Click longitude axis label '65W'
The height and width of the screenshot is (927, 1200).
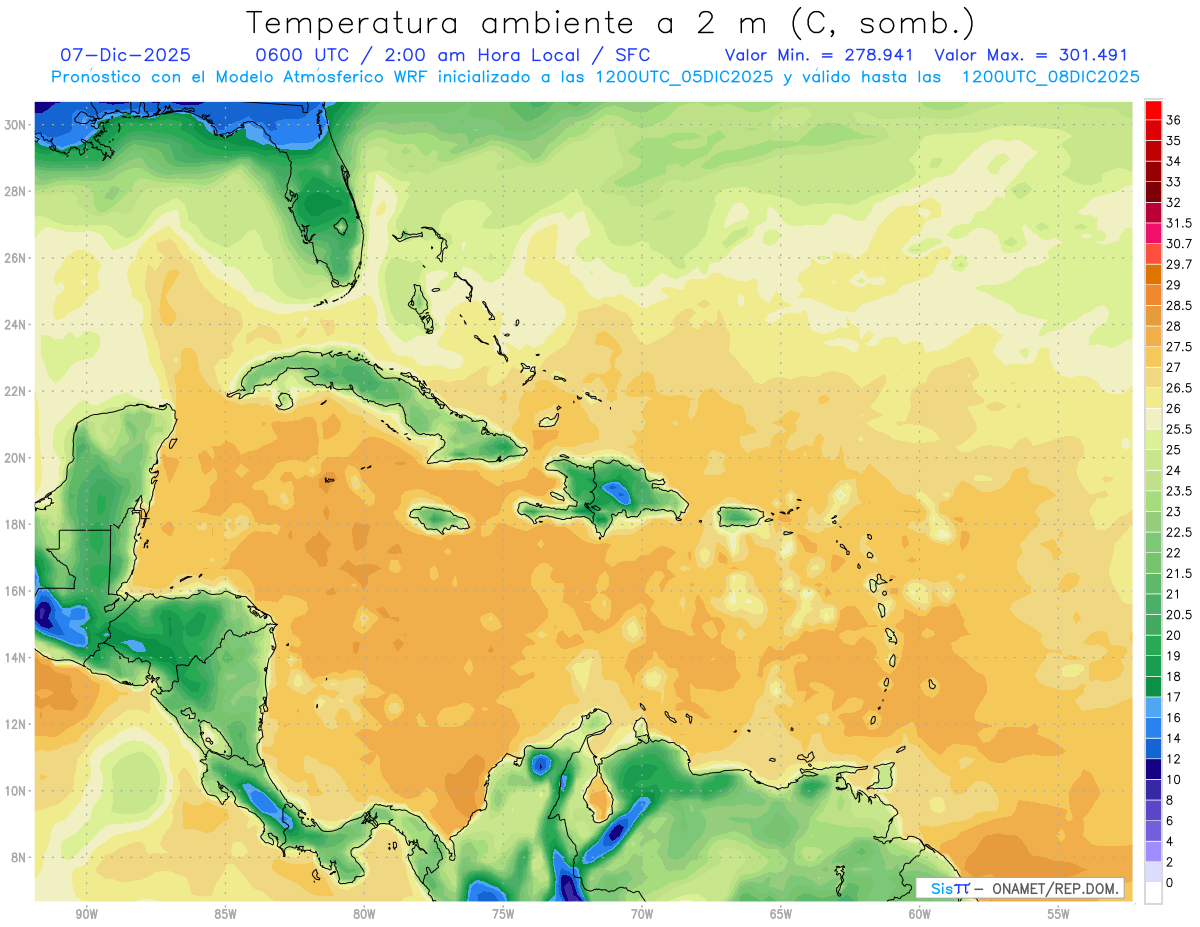pos(781,914)
